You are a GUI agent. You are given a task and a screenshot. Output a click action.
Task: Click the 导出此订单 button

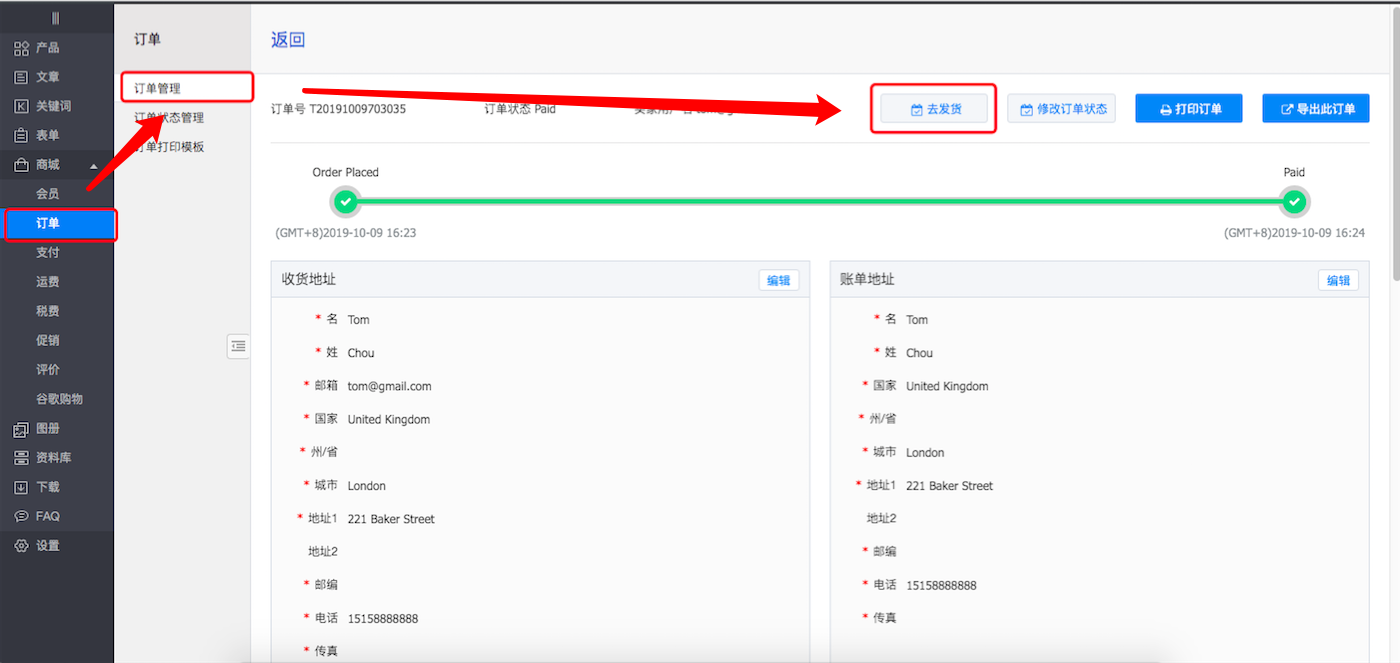pyautogui.click(x=1315, y=109)
